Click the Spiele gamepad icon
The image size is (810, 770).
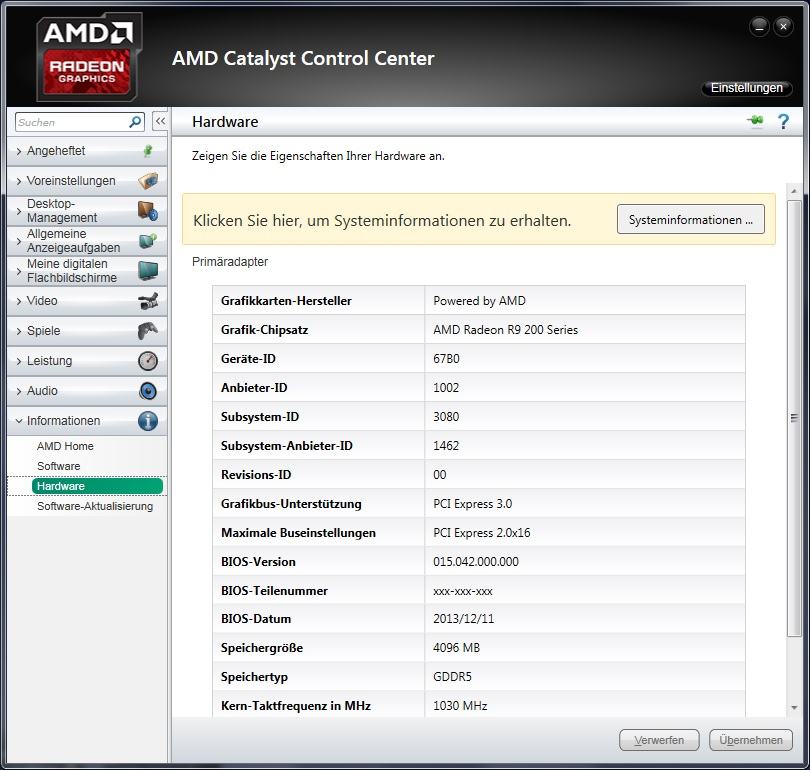(148, 331)
